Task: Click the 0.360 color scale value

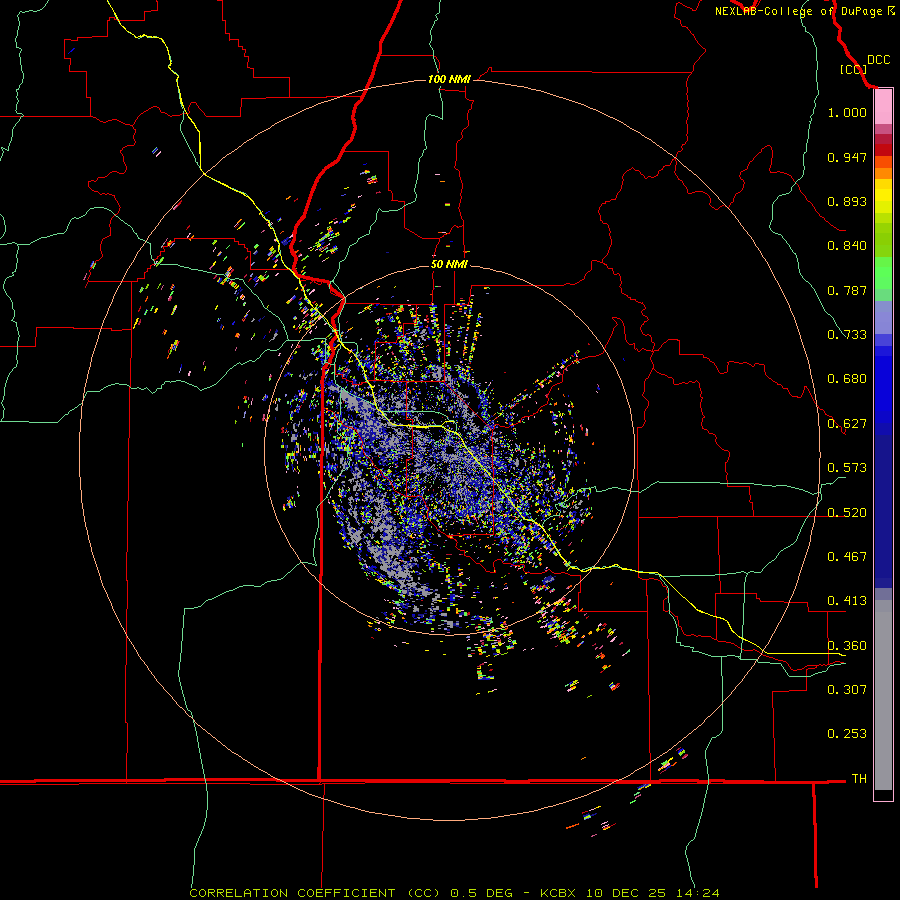Action: pos(847,646)
